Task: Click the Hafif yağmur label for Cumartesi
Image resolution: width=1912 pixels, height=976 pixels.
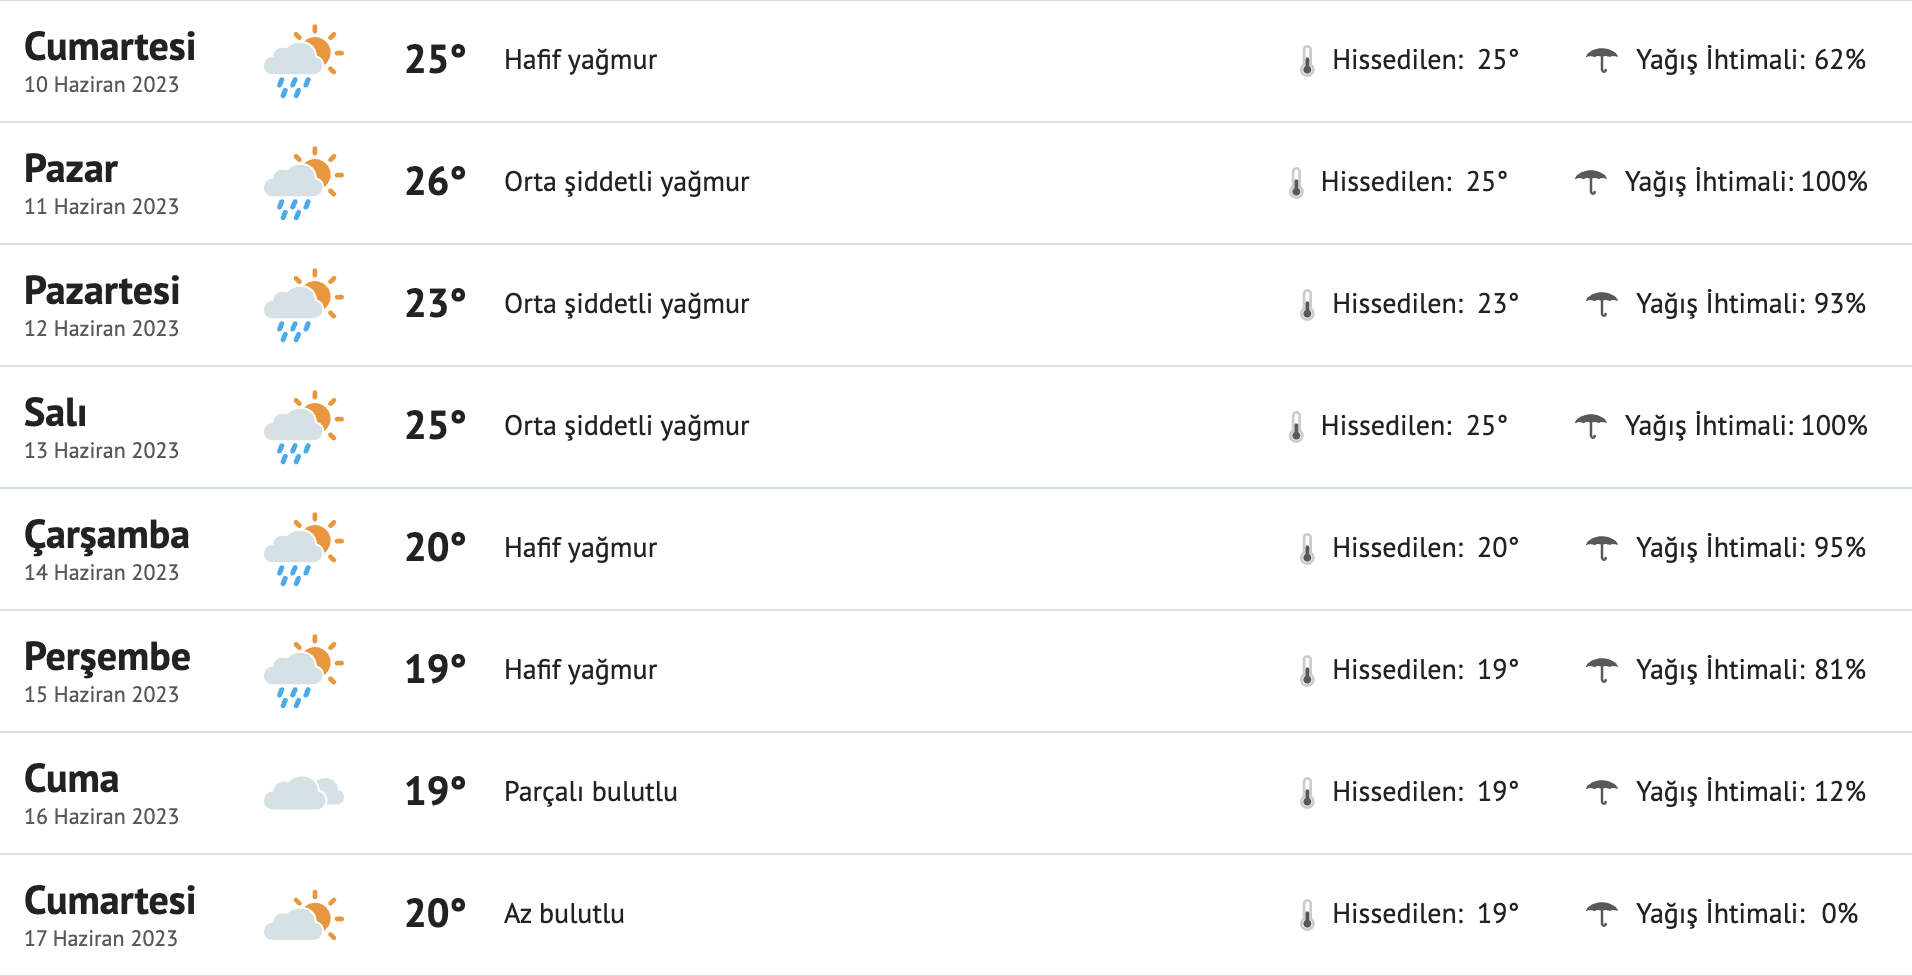Action: tap(580, 60)
